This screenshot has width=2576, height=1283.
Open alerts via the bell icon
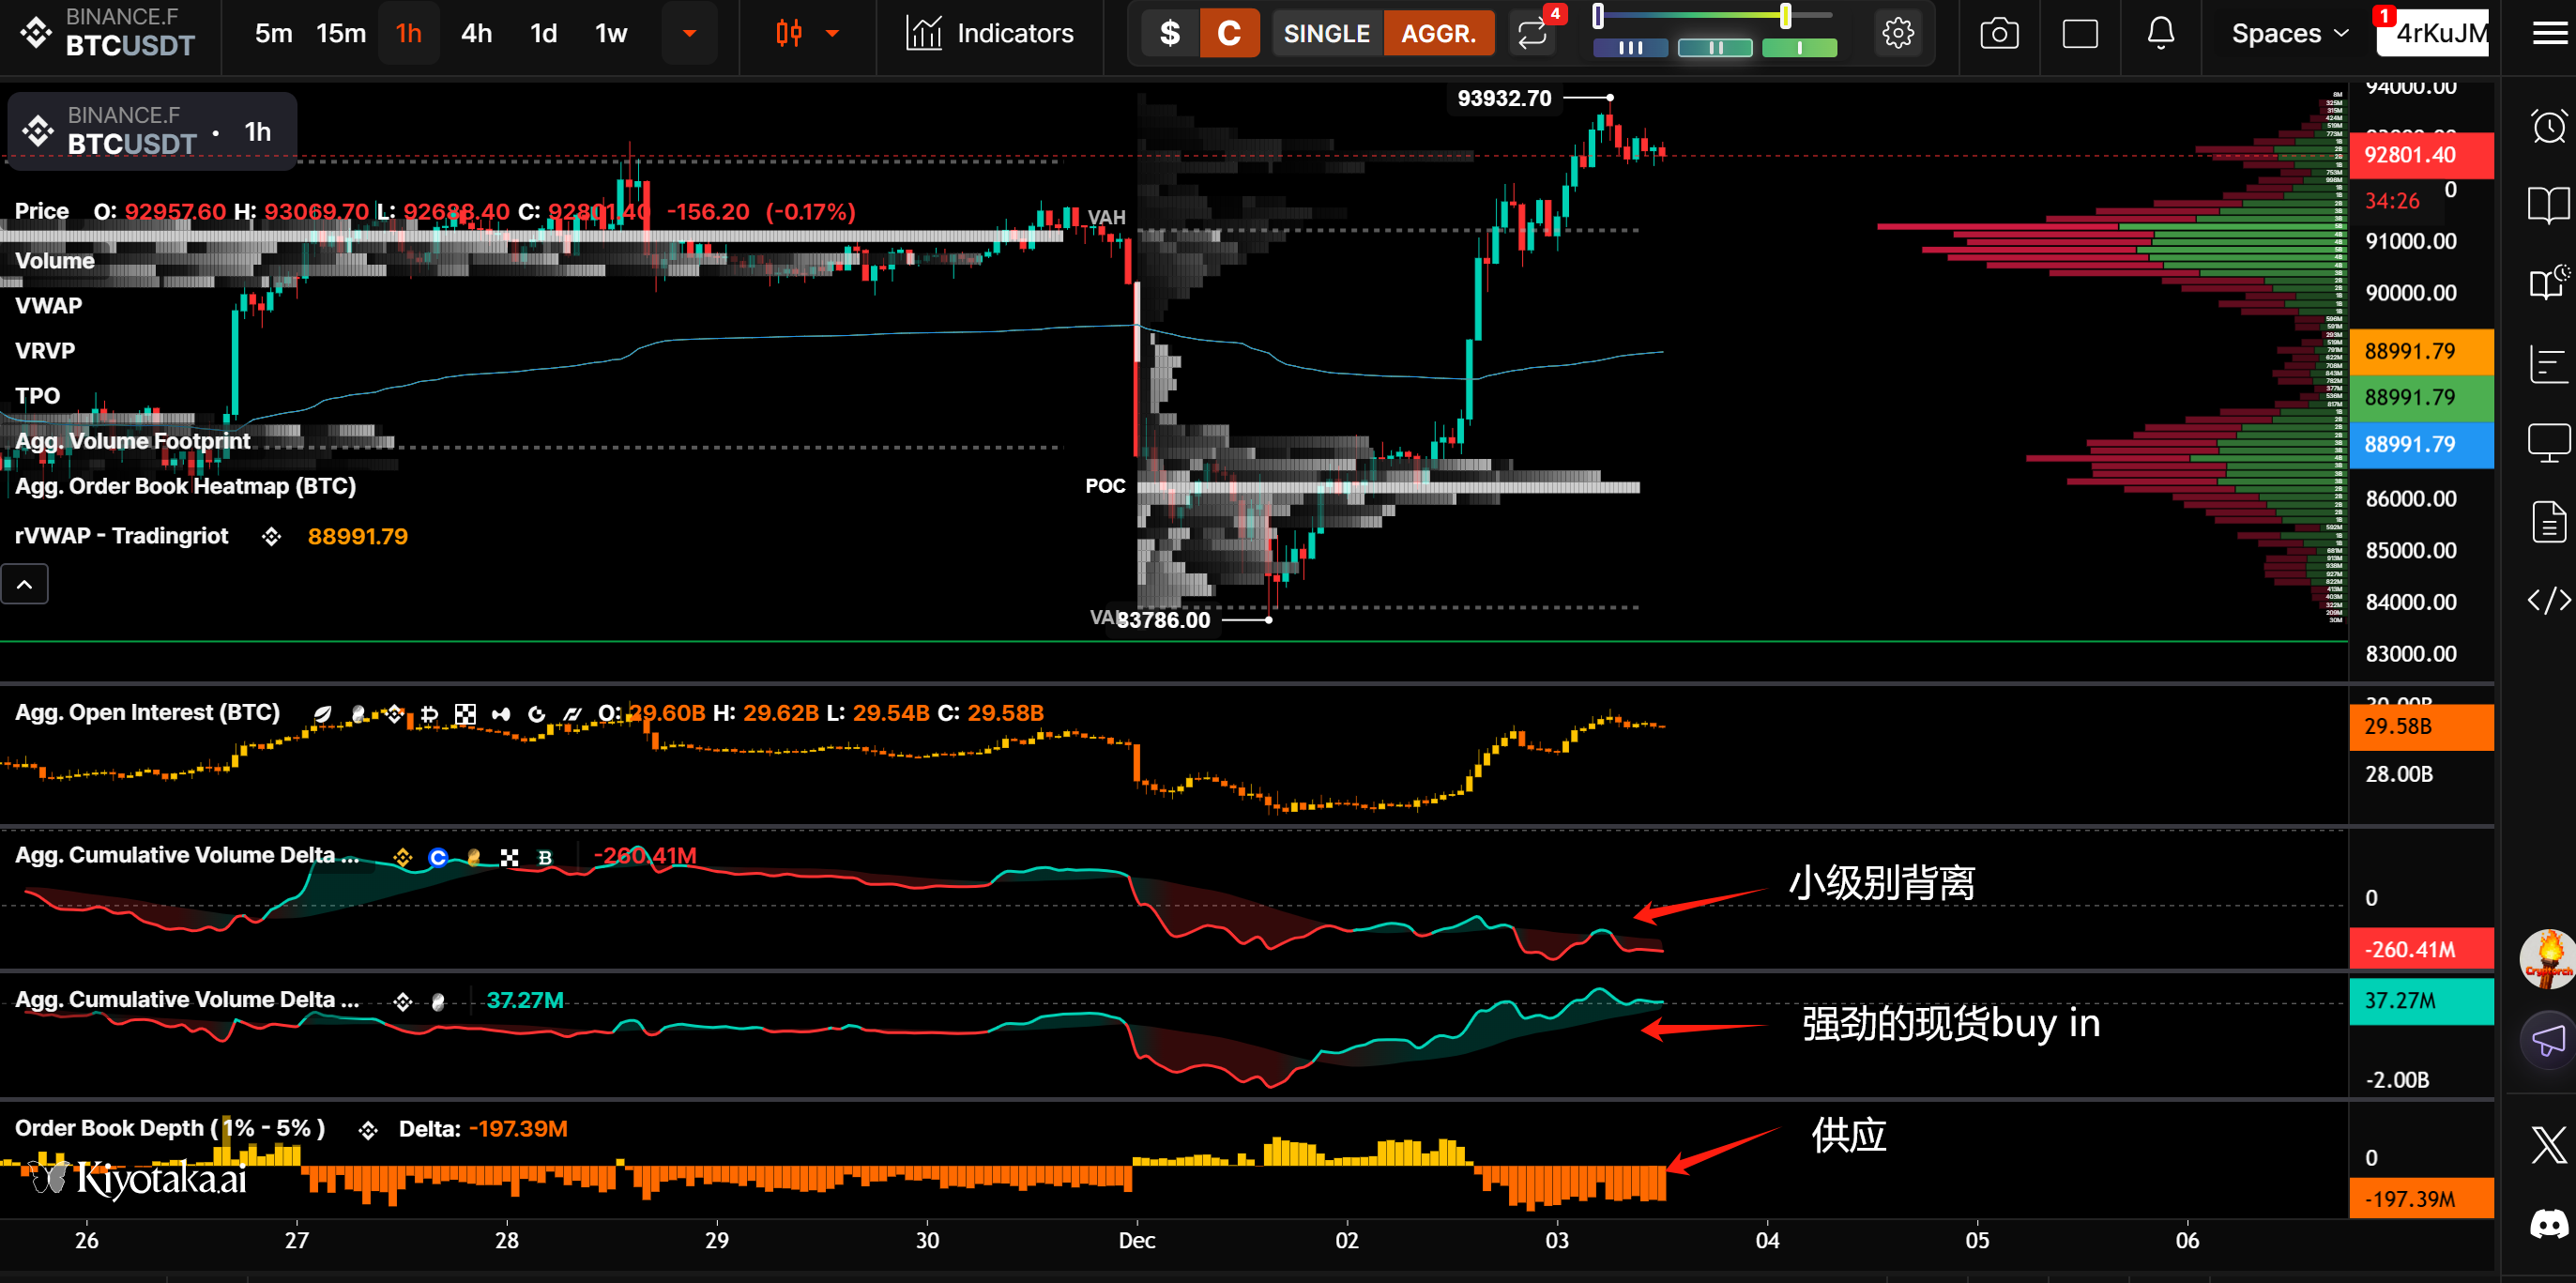pyautogui.click(x=2160, y=34)
